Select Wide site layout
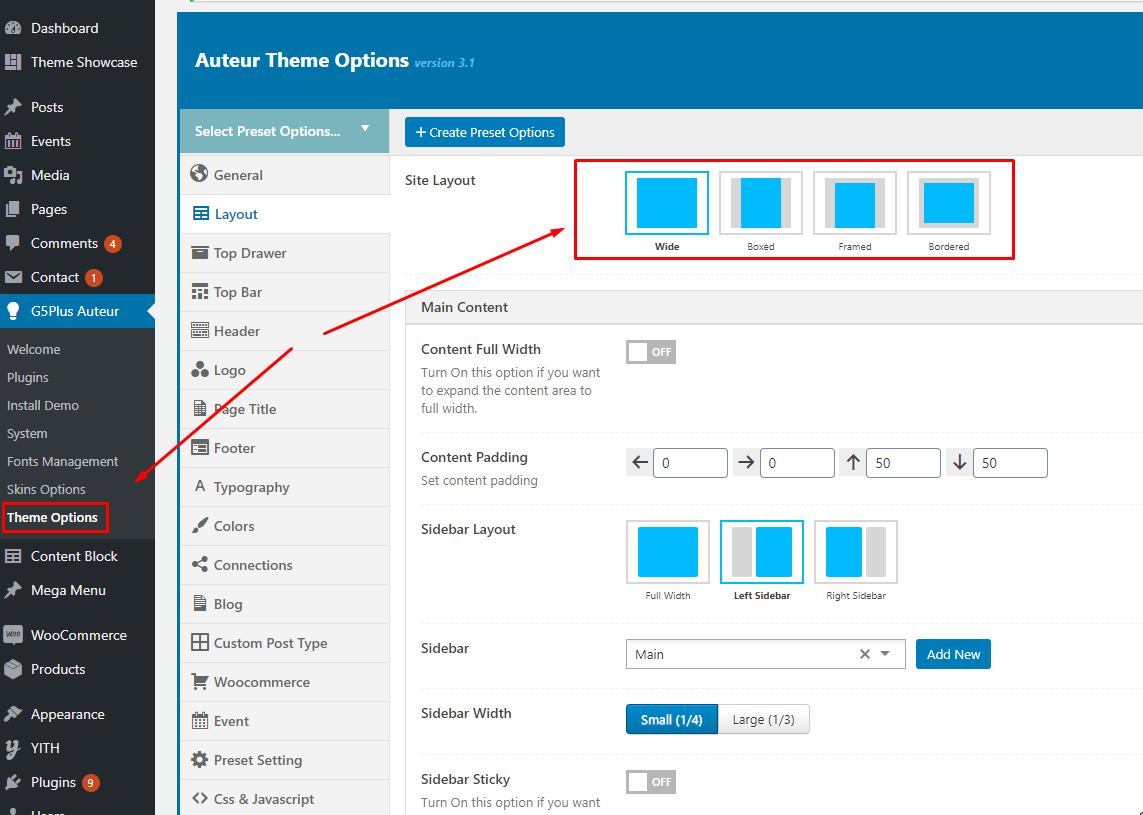The width and height of the screenshot is (1143, 815). tap(667, 203)
